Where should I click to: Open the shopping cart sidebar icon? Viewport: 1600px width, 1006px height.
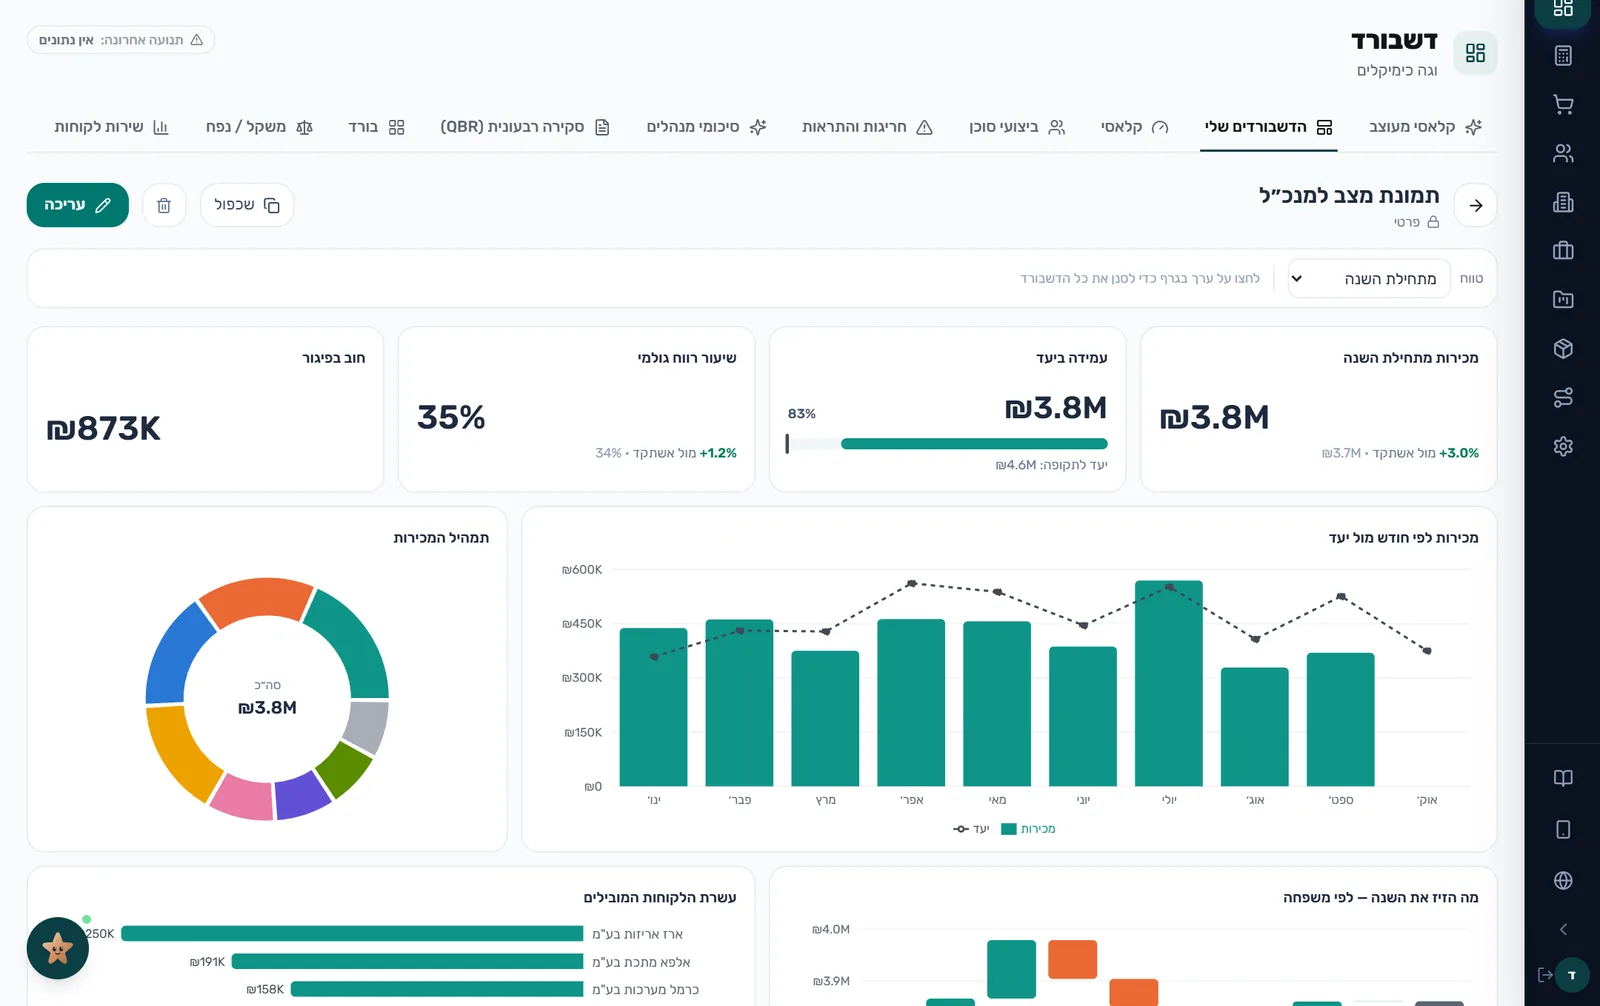1563,104
